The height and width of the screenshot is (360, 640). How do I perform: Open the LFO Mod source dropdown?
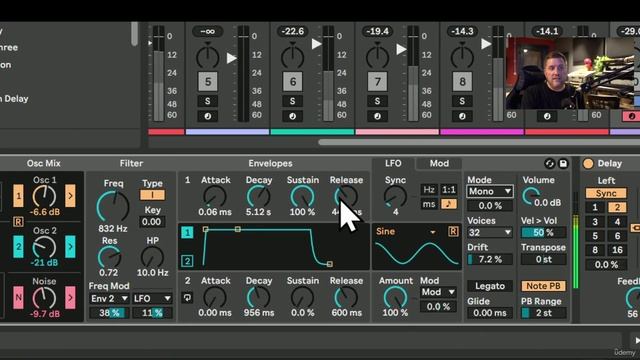coord(438,292)
